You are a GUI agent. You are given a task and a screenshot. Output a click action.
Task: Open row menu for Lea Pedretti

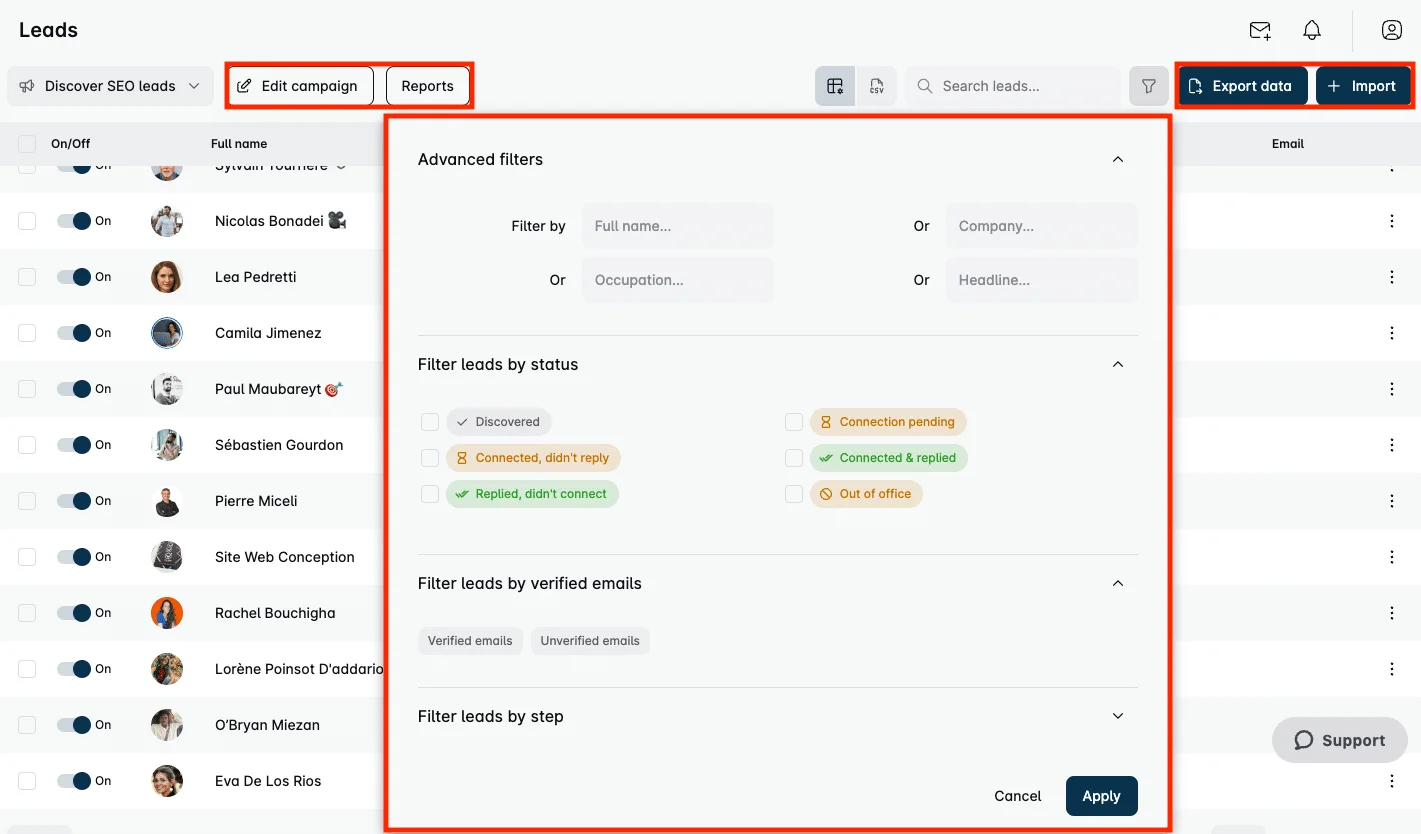click(1392, 277)
